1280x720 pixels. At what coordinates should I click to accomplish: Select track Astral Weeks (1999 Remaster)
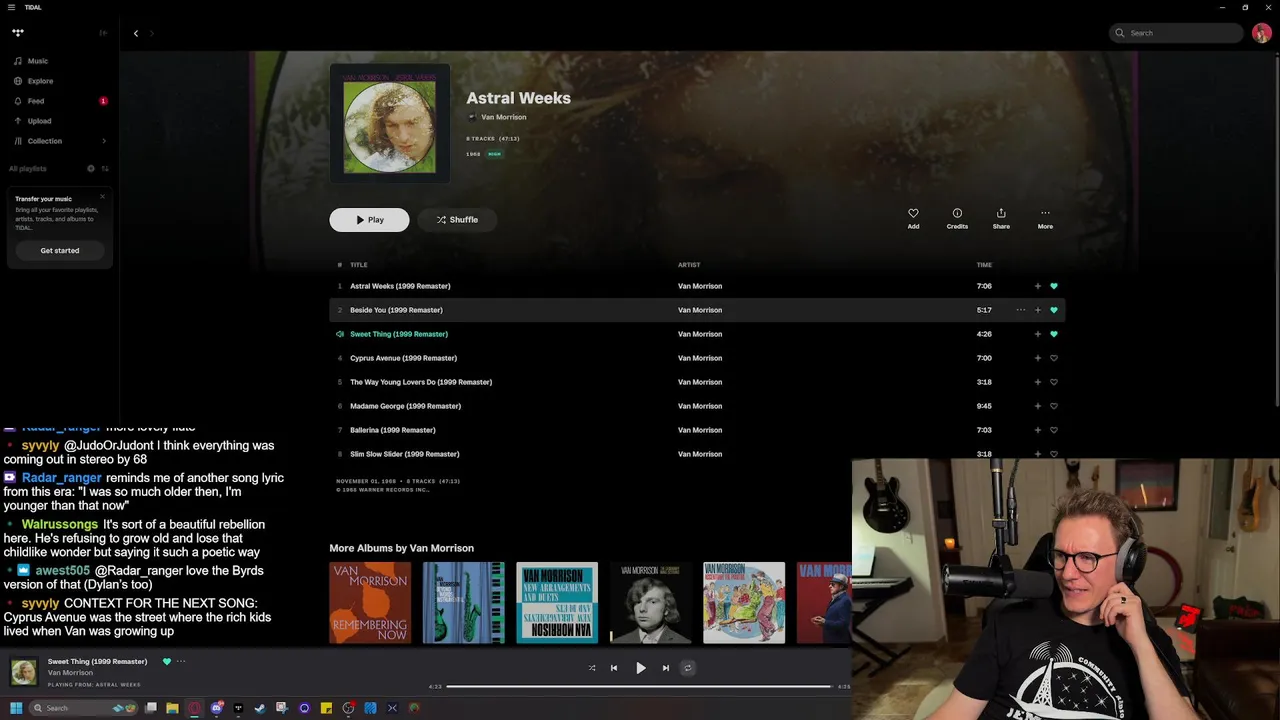[400, 286]
